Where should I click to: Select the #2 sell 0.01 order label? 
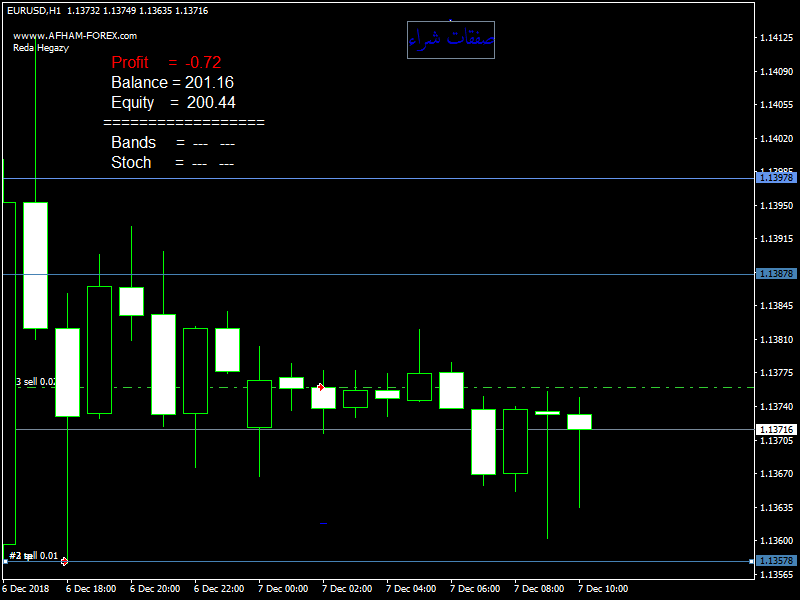click(33, 556)
